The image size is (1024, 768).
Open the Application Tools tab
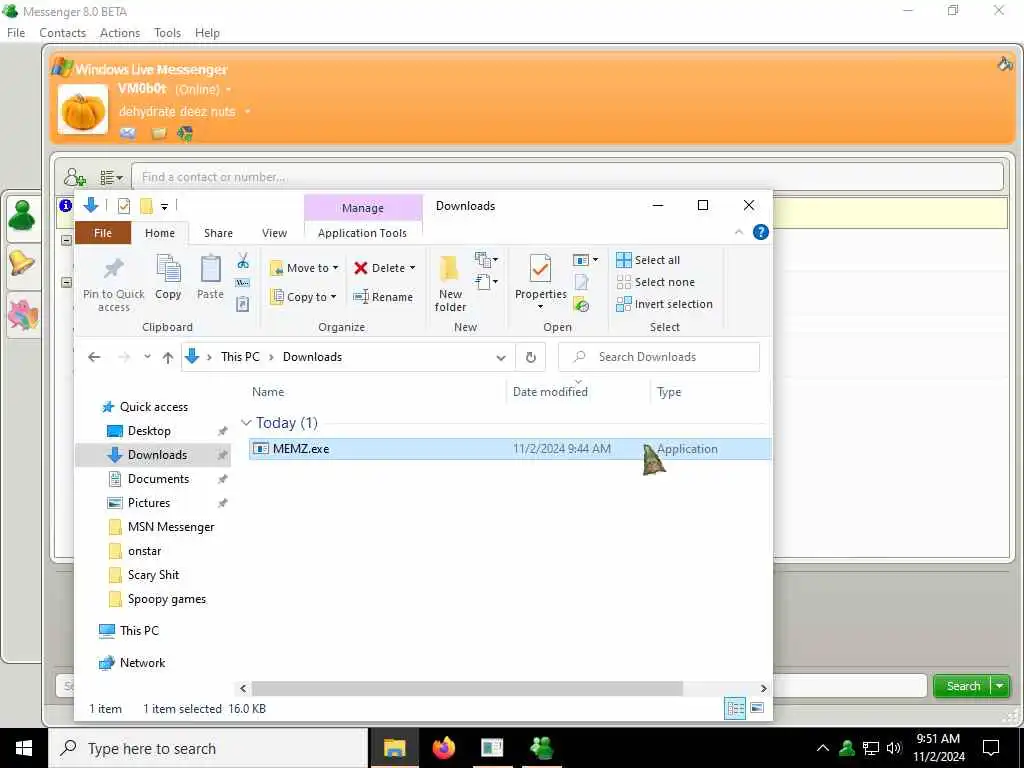click(x=362, y=232)
